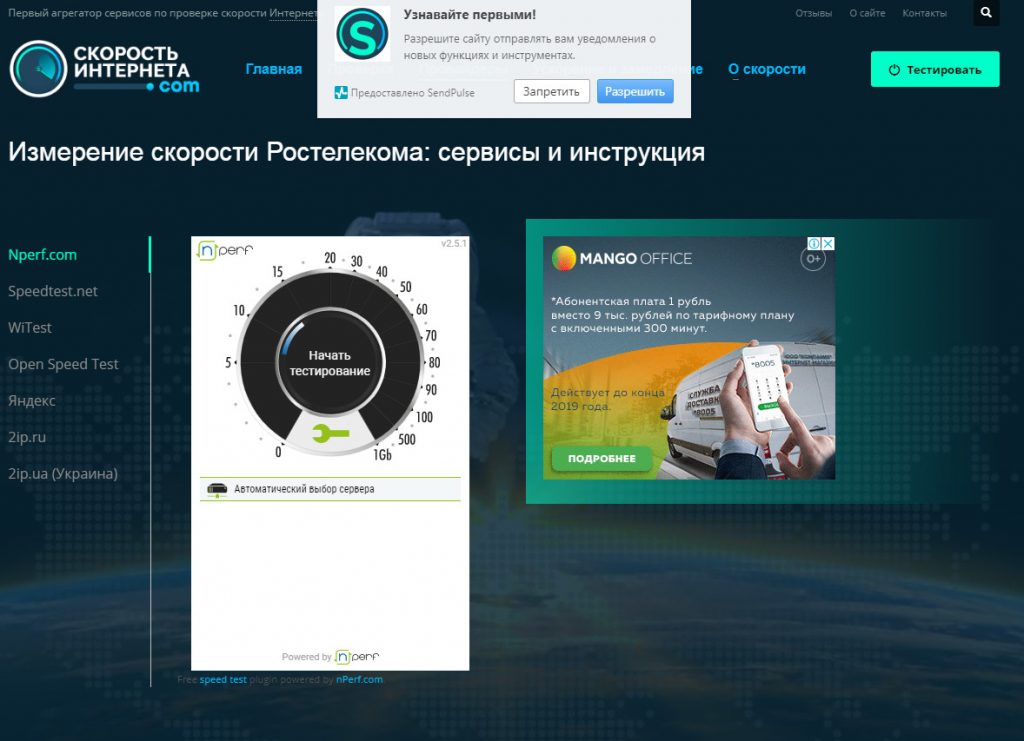Image resolution: width=1024 pixels, height=741 pixels.
Task: Select the Nperf.com tab
Action: 42,255
